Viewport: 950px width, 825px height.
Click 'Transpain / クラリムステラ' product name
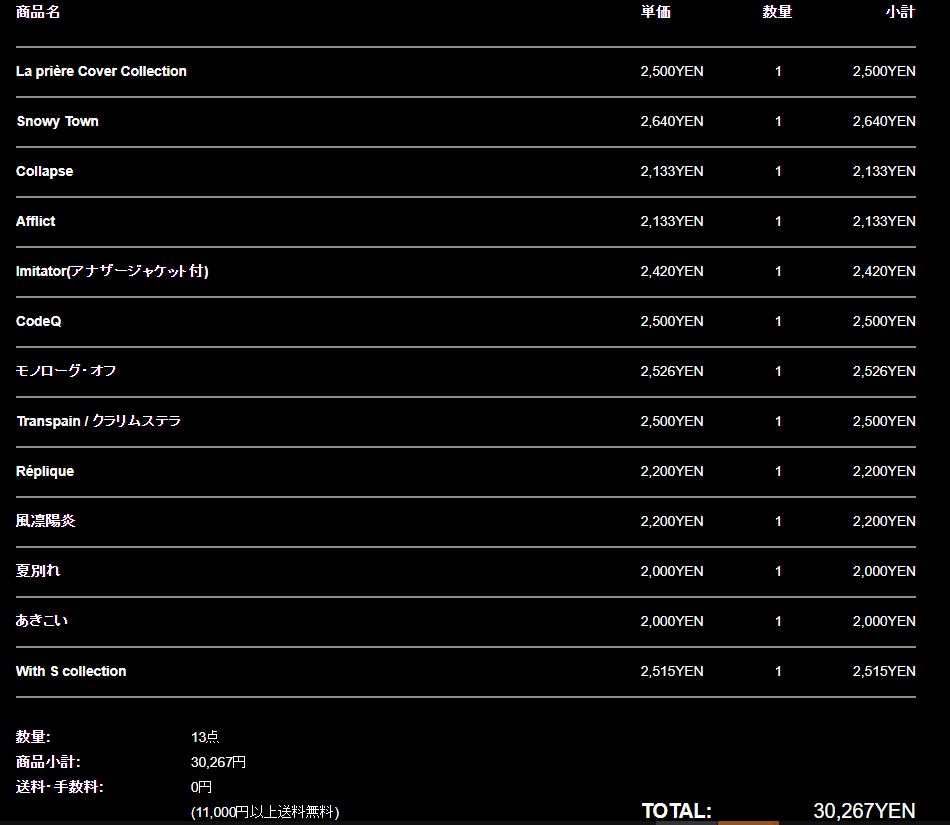tap(99, 421)
